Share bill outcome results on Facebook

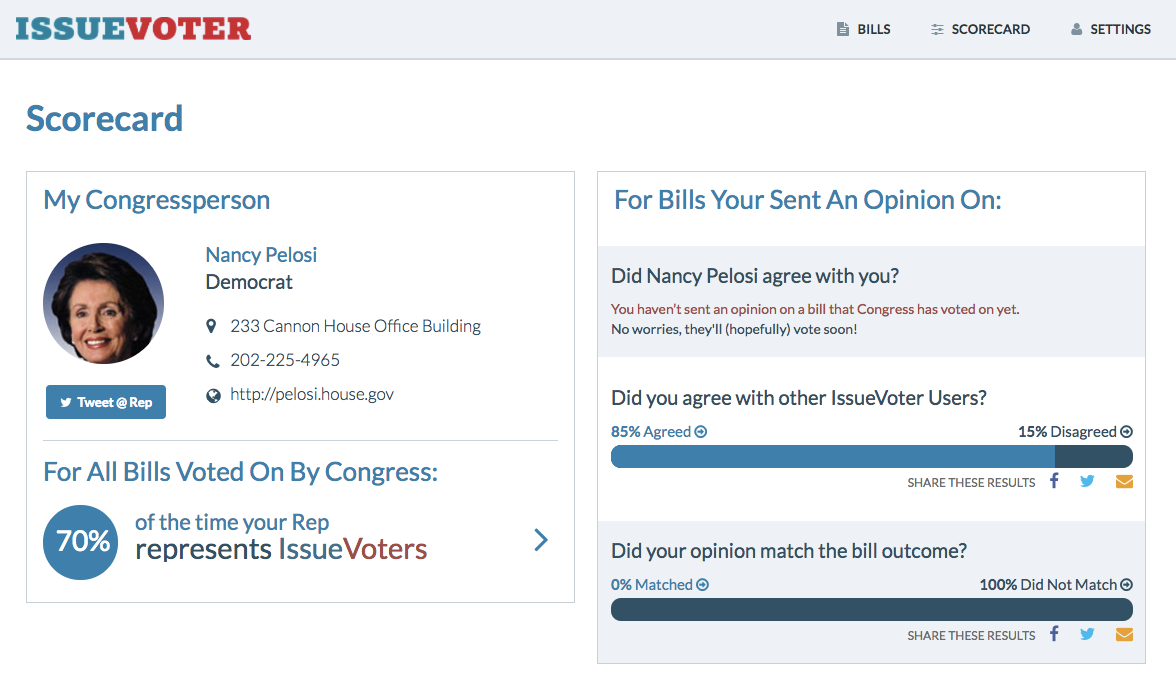1054,634
